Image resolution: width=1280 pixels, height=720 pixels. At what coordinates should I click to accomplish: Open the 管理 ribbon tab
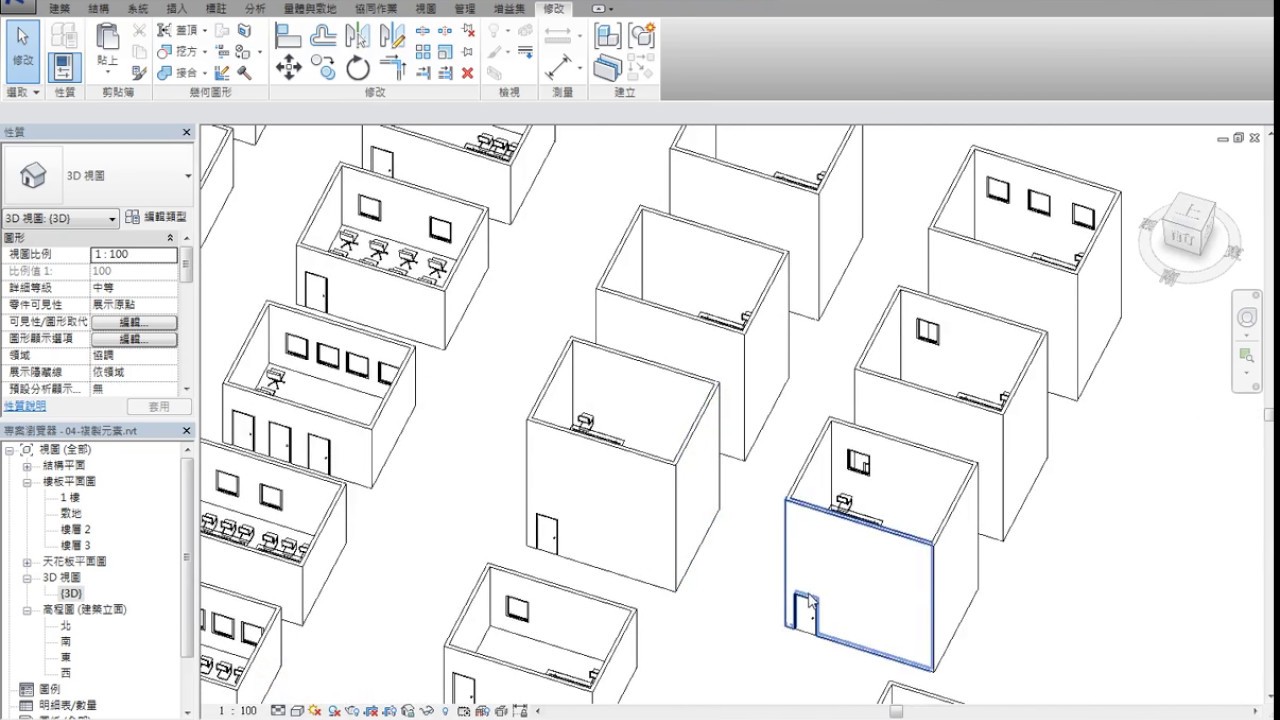tap(464, 8)
